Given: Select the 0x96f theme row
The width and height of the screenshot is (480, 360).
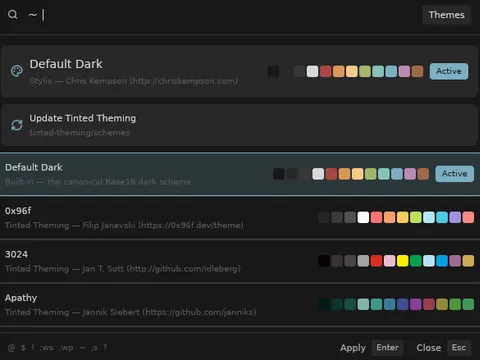Looking at the screenshot, I should pyautogui.click(x=240, y=218).
